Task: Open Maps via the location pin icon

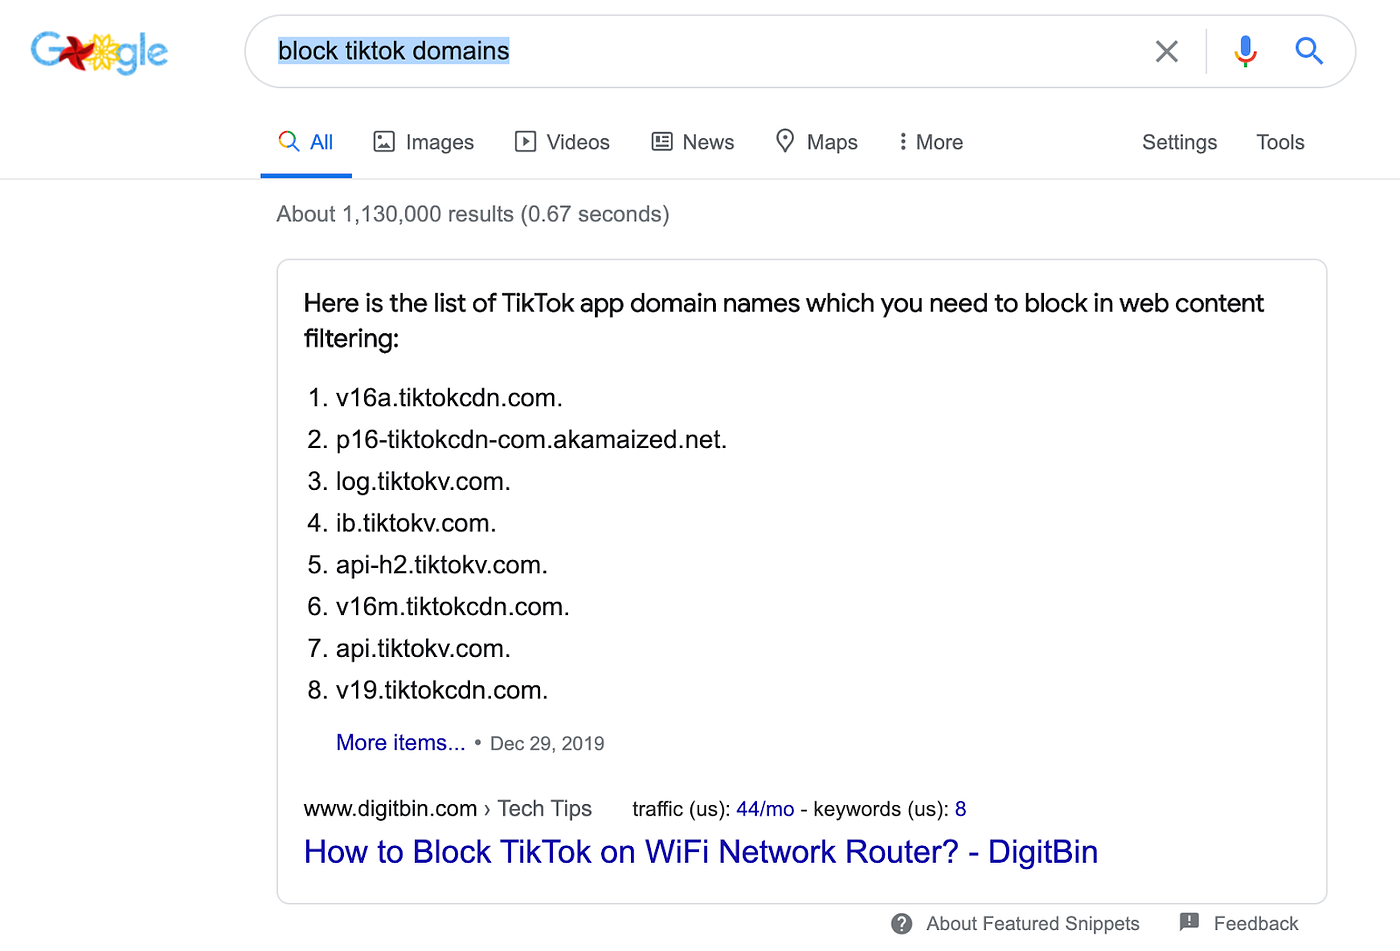Action: [x=786, y=141]
